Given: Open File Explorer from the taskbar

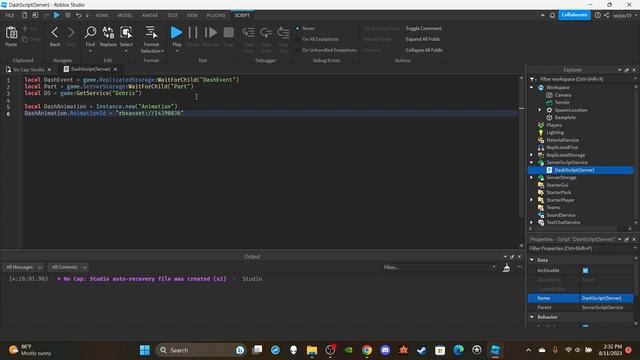Looking at the screenshot, I should tap(312, 350).
